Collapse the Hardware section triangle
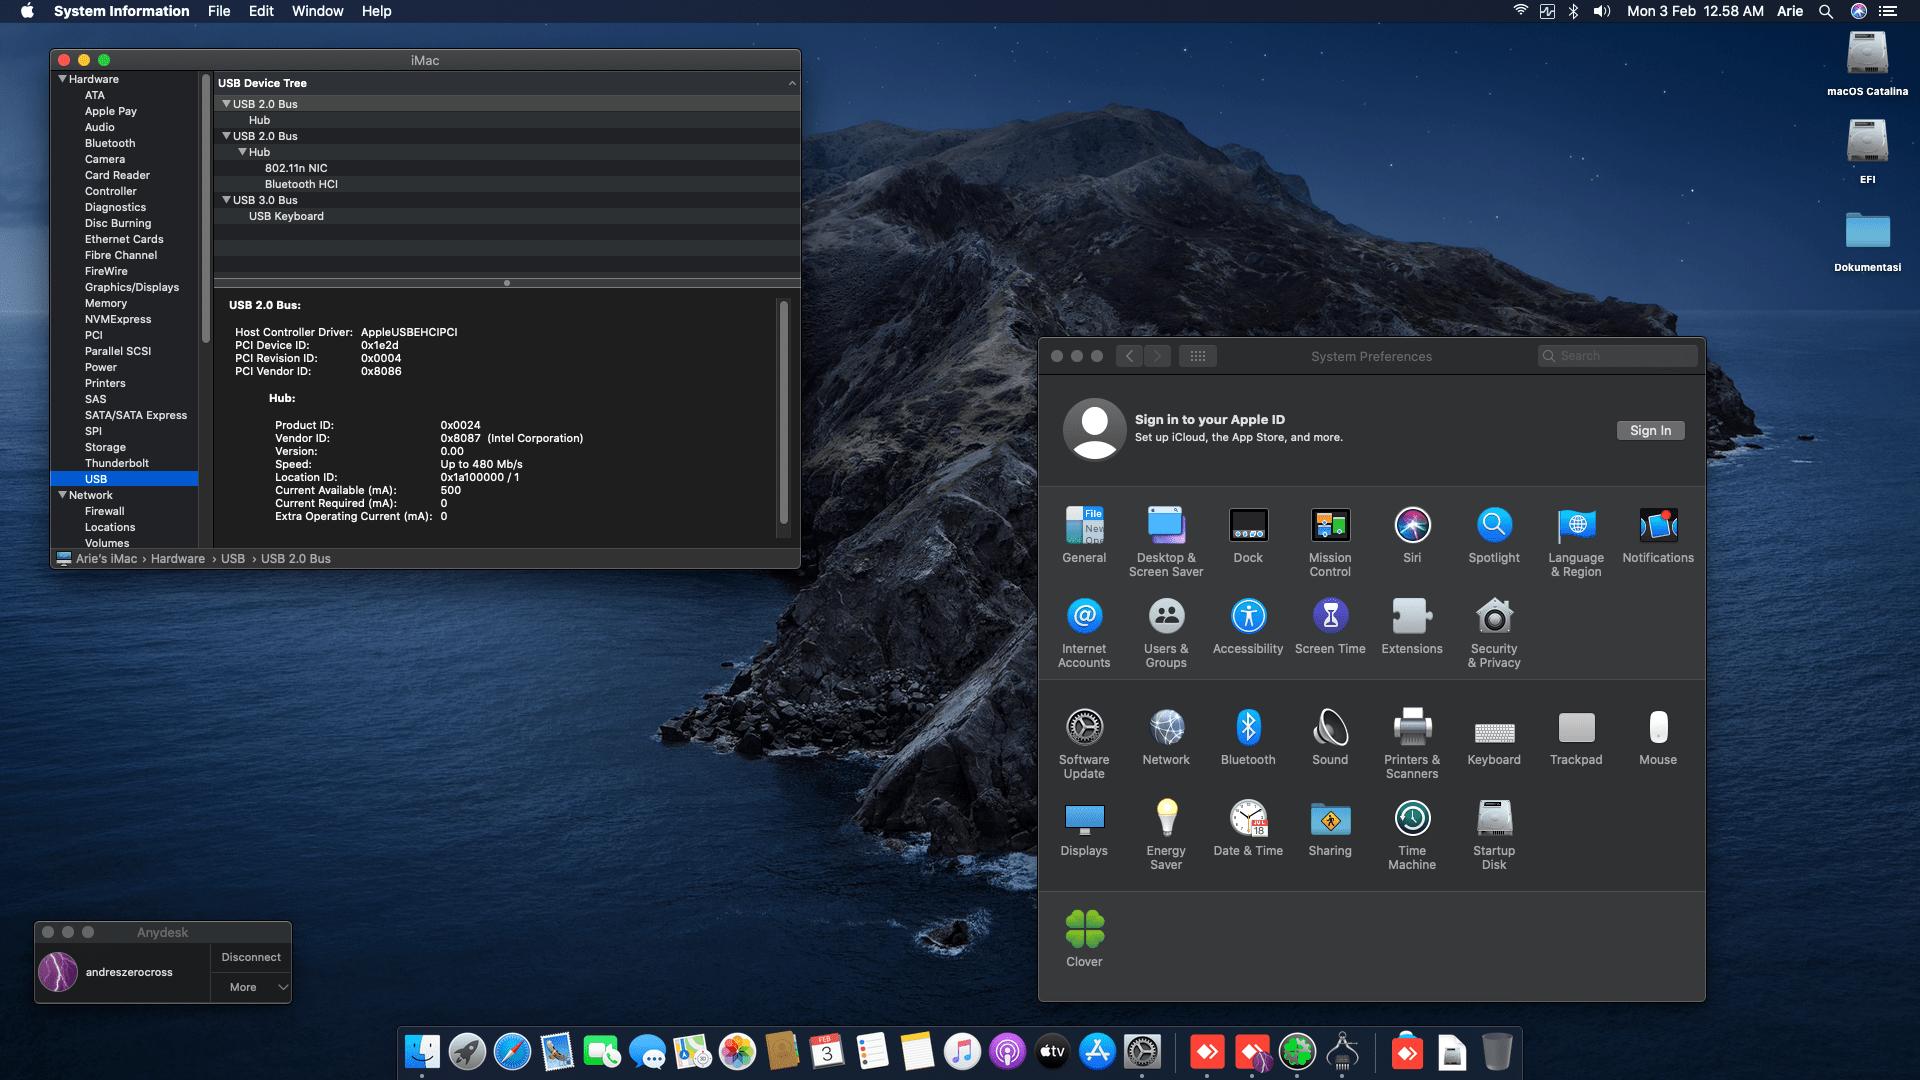The width and height of the screenshot is (1920, 1080). 62,79
